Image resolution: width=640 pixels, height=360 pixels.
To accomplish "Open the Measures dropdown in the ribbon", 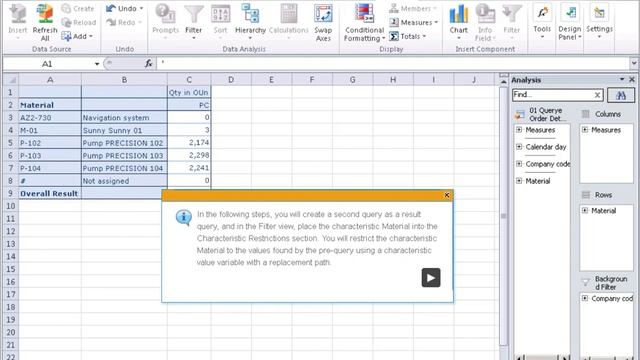I will 413,22.
